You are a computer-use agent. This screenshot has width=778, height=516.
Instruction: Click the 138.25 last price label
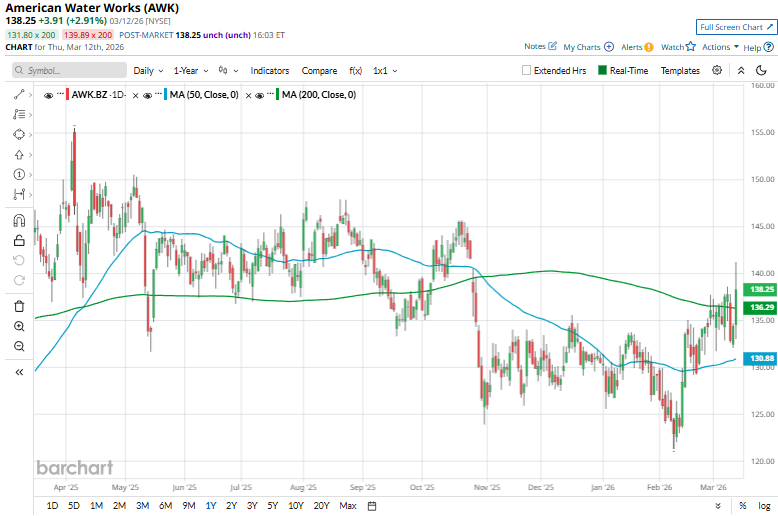tap(761, 289)
